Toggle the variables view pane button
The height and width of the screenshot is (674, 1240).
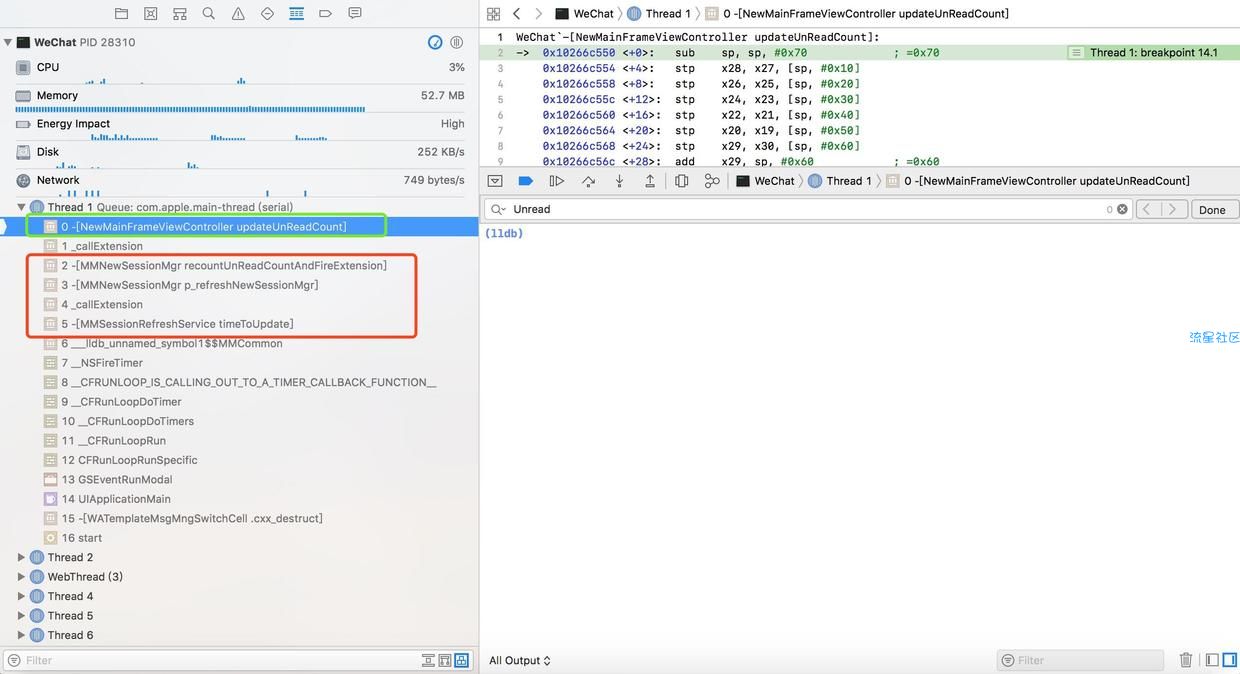coord(1212,660)
